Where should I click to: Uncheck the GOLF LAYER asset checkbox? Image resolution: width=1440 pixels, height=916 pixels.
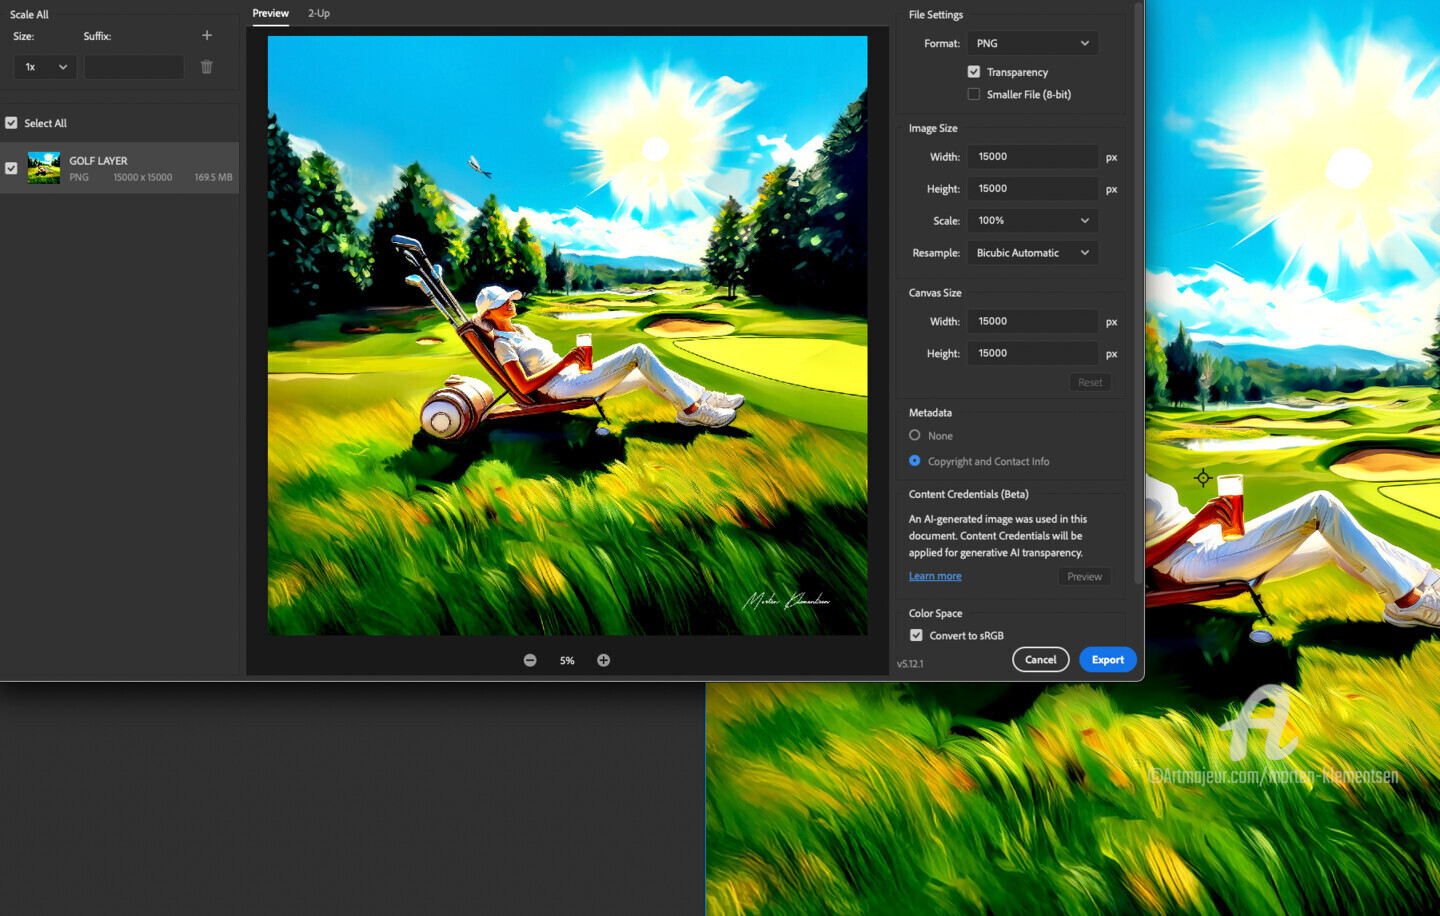pyautogui.click(x=11, y=168)
